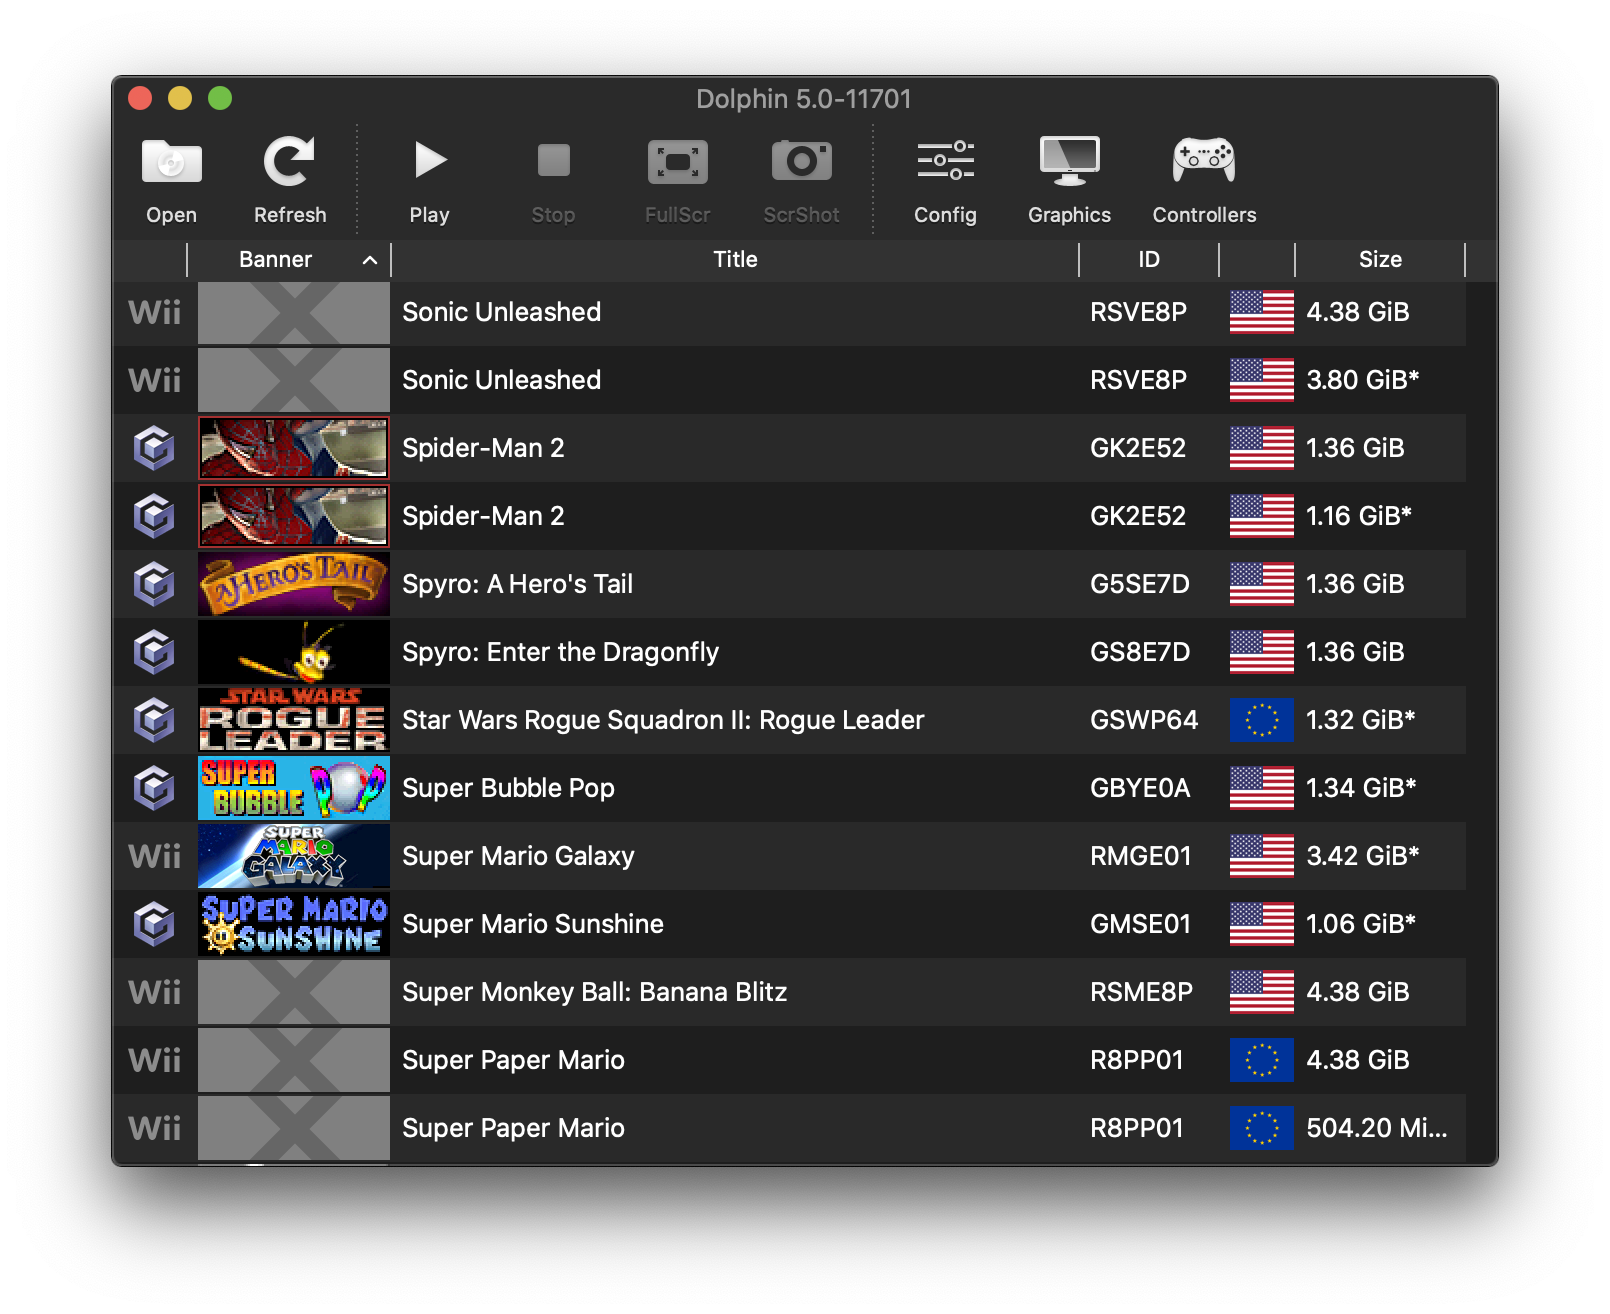The image size is (1610, 1314).
Task: Click size 1.06 GiB* cell
Action: (1361, 924)
